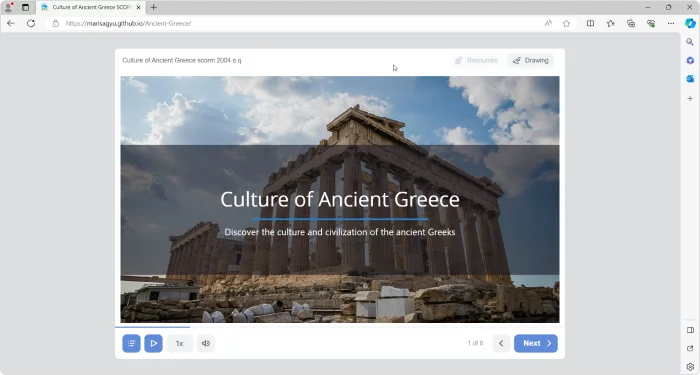
Task: Open Outlook in the sidebar
Action: [690, 79]
